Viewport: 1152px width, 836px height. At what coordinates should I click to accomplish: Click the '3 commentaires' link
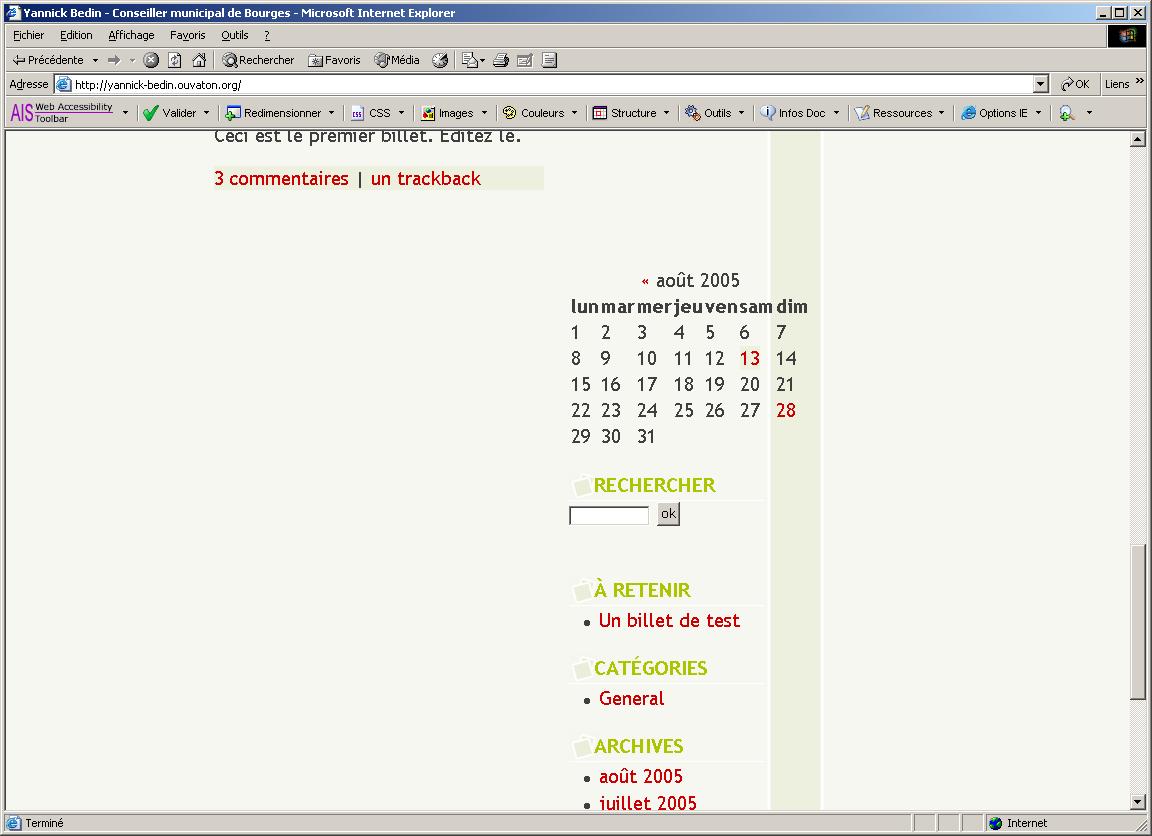pos(281,179)
